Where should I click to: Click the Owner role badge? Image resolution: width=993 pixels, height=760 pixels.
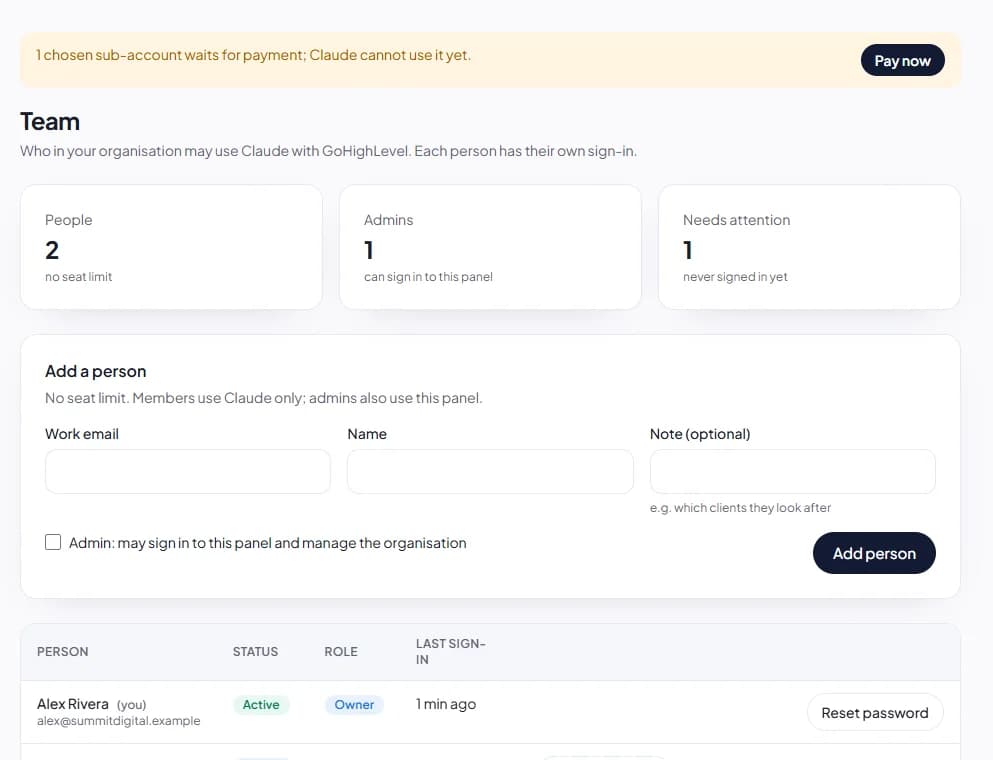[354, 704]
